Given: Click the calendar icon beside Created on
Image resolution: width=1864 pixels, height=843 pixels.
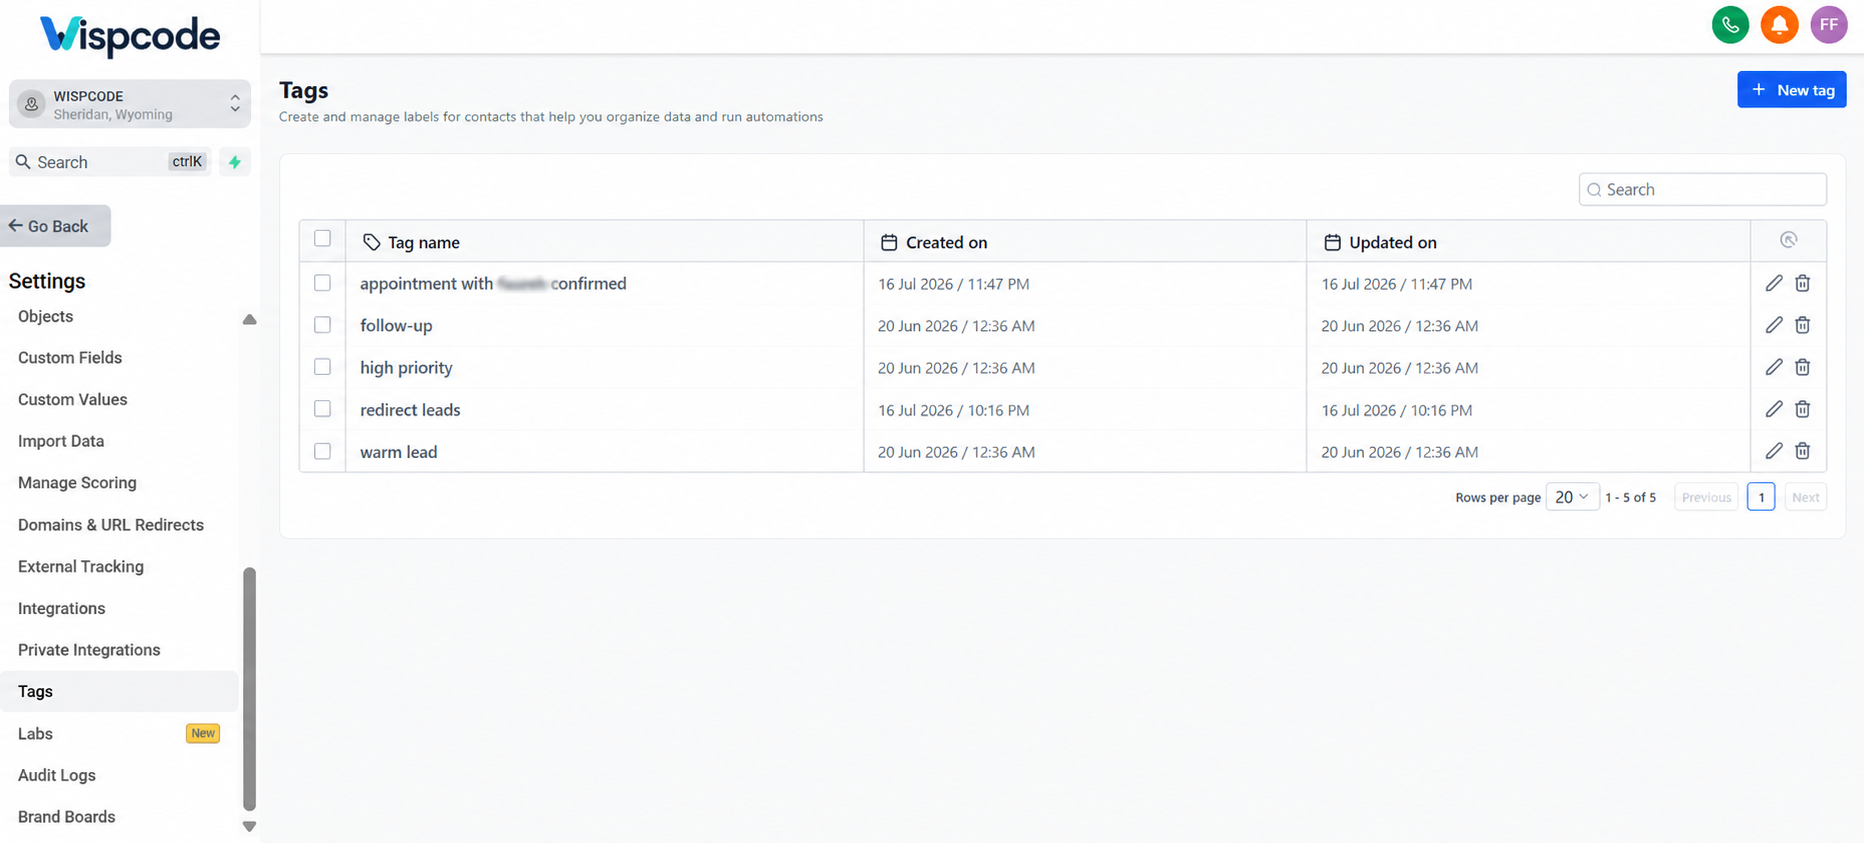Looking at the screenshot, I should pyautogui.click(x=888, y=242).
